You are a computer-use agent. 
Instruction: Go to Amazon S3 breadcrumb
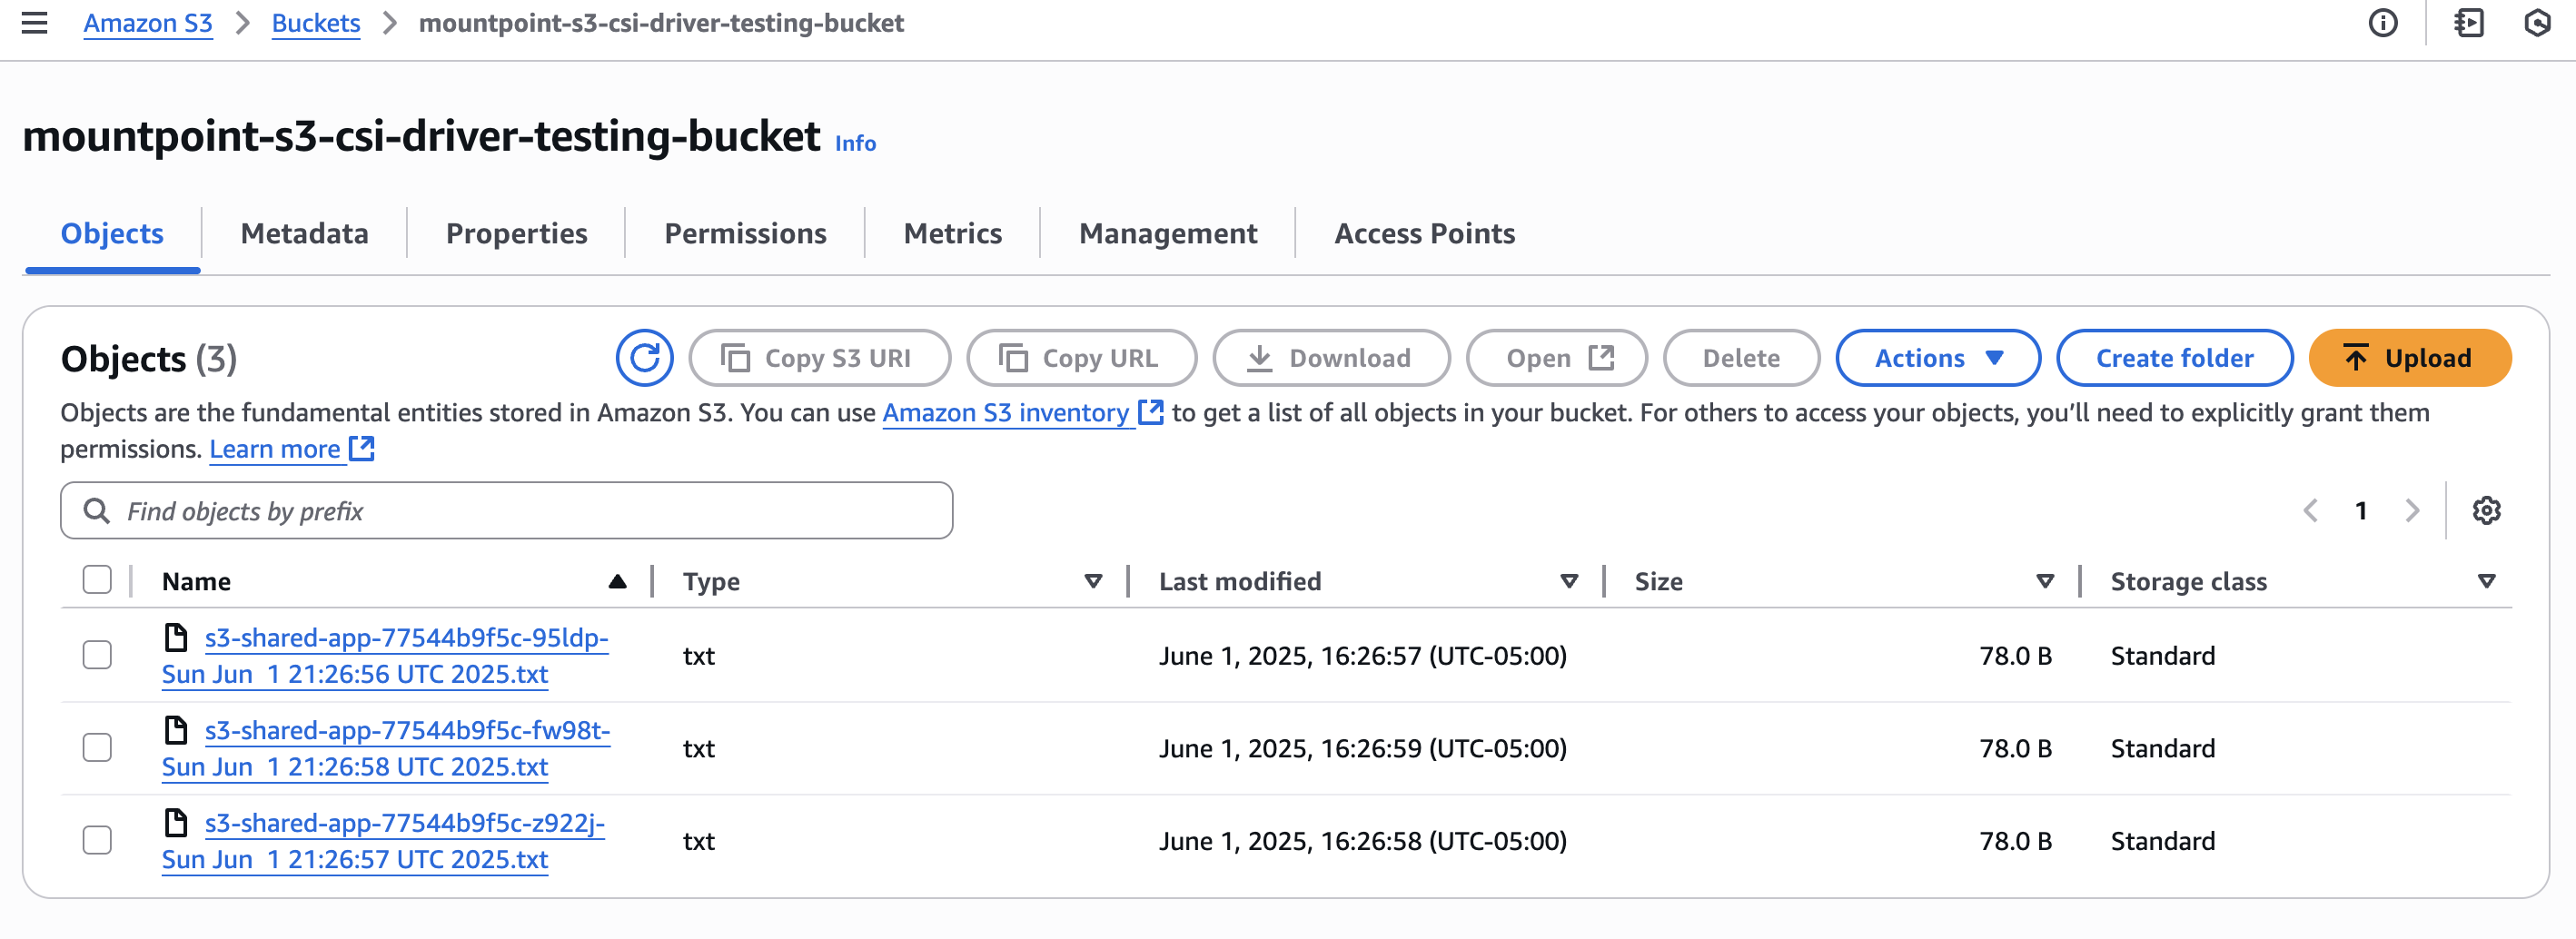[148, 23]
